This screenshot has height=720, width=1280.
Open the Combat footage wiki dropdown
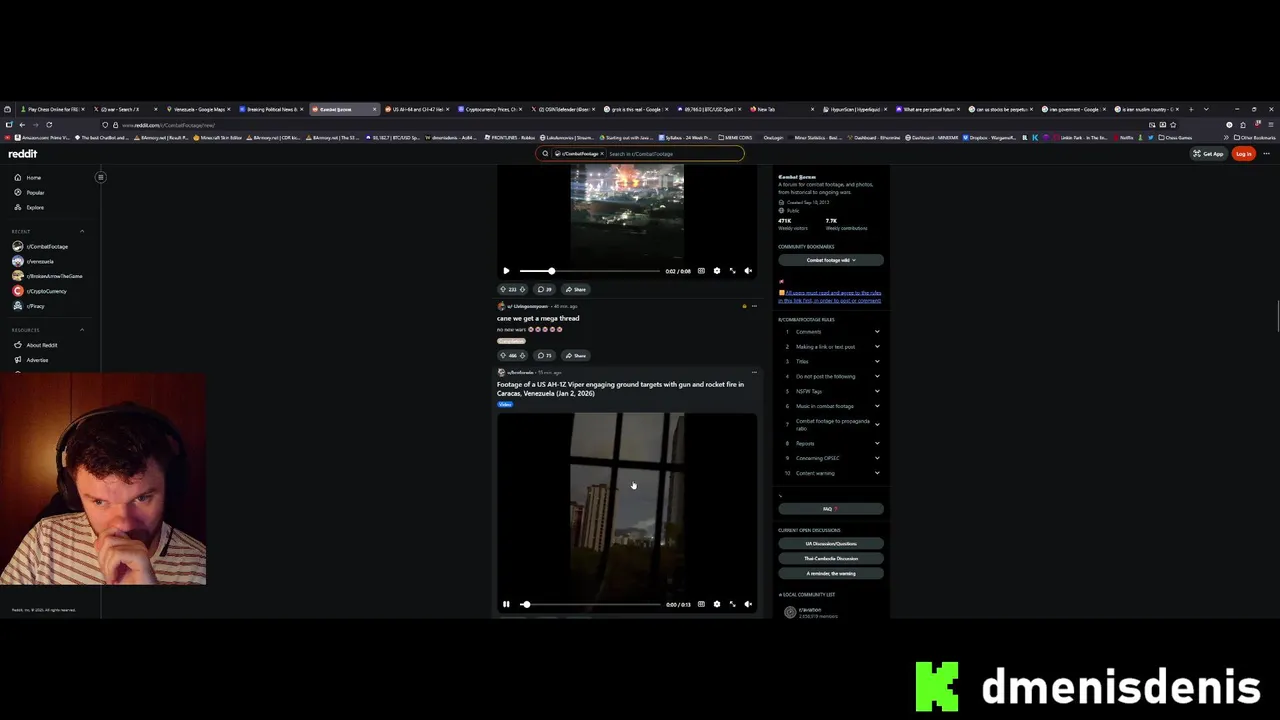[831, 260]
